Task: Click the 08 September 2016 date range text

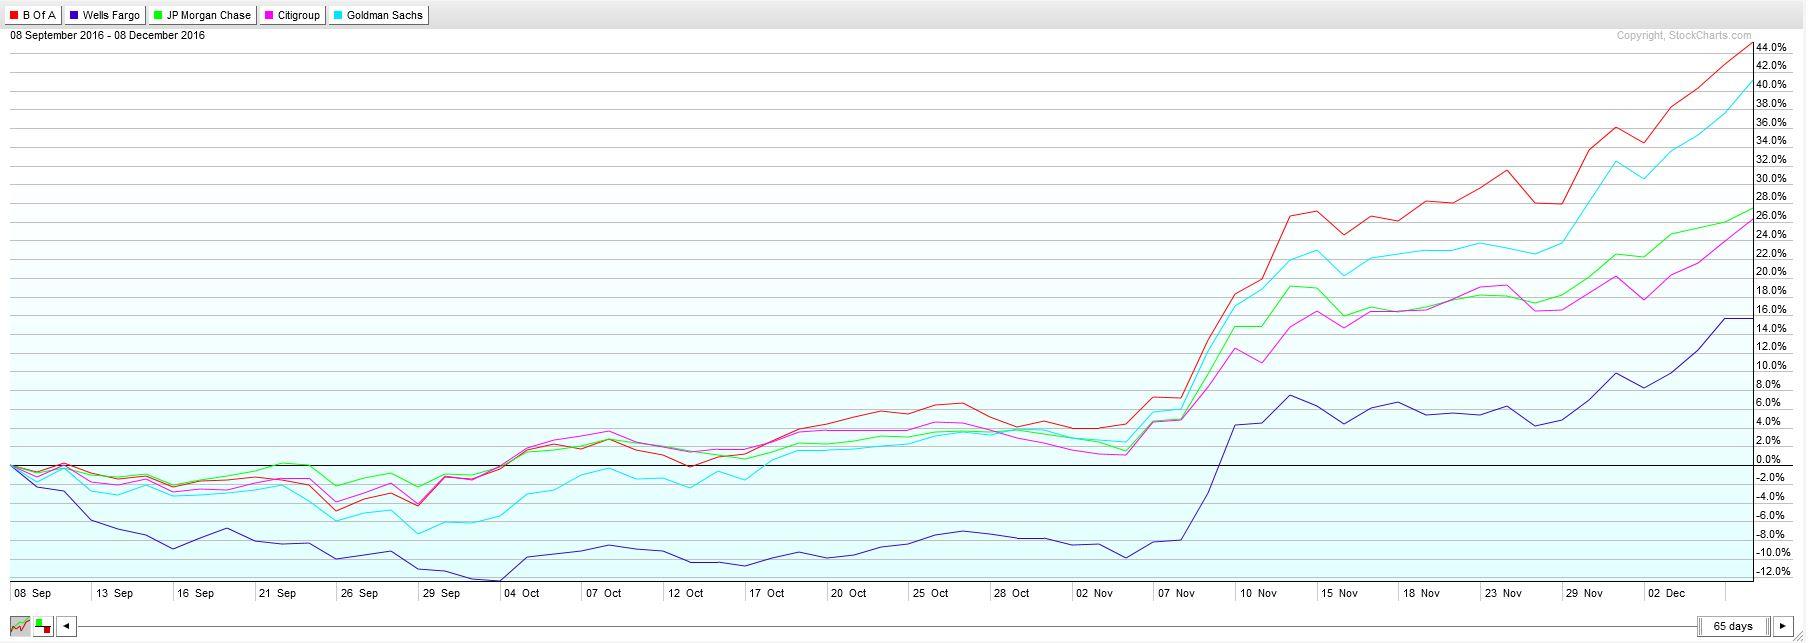Action: click(107, 35)
